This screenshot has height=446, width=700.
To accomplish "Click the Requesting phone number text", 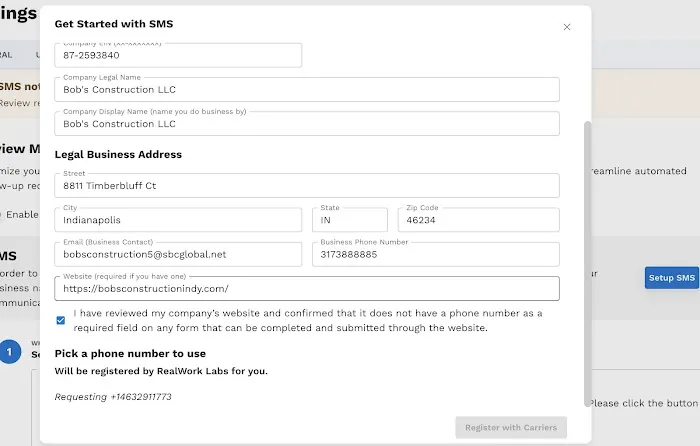I will coord(113,397).
